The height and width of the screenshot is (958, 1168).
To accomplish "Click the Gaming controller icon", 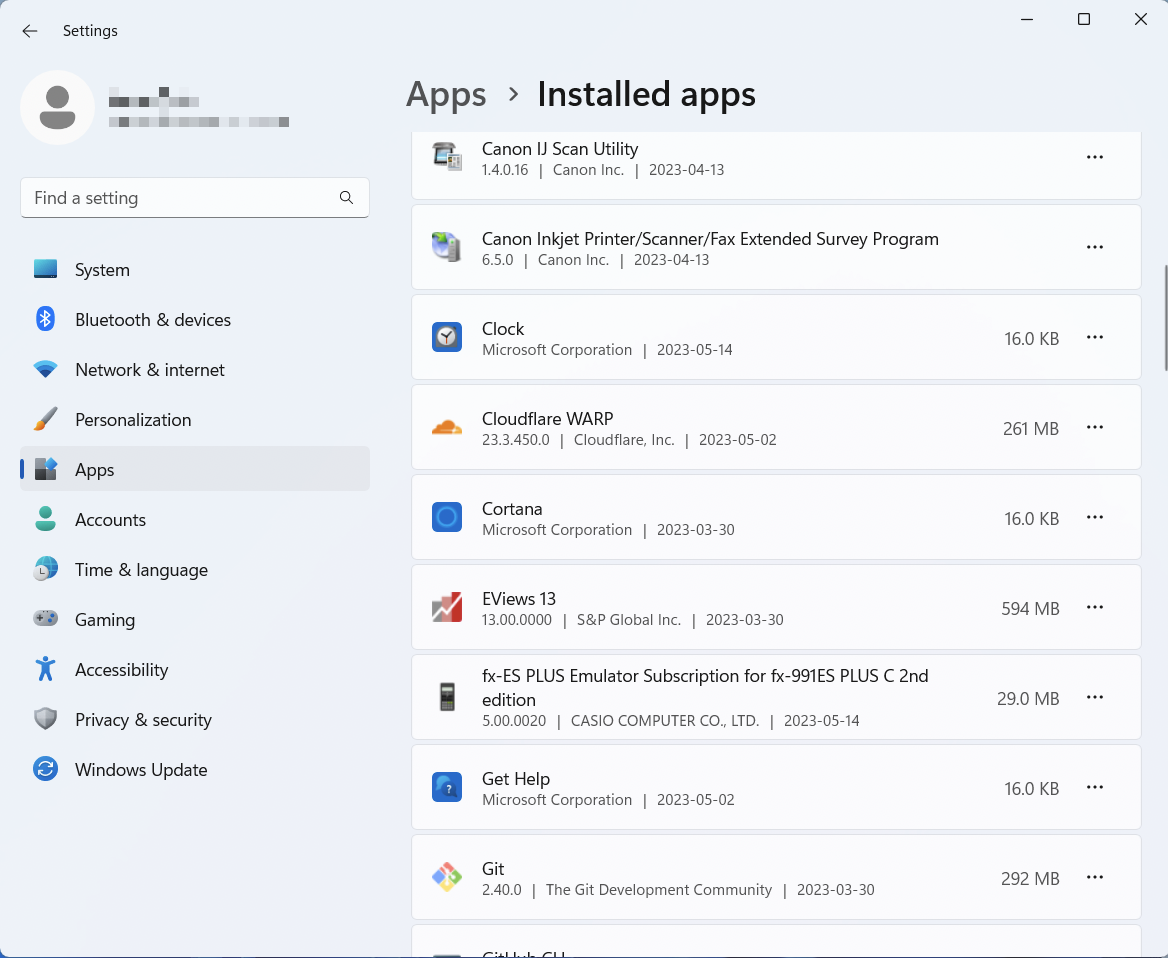I will coord(45,618).
